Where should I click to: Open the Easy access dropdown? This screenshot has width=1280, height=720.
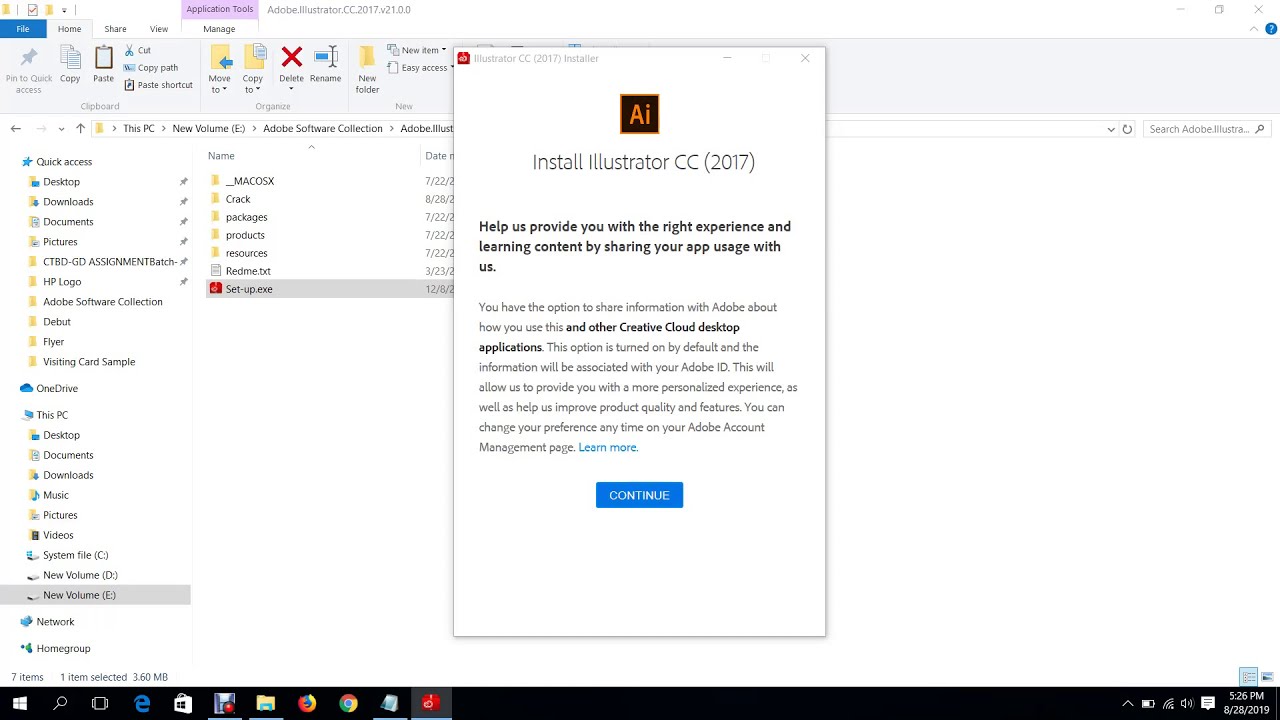point(420,68)
